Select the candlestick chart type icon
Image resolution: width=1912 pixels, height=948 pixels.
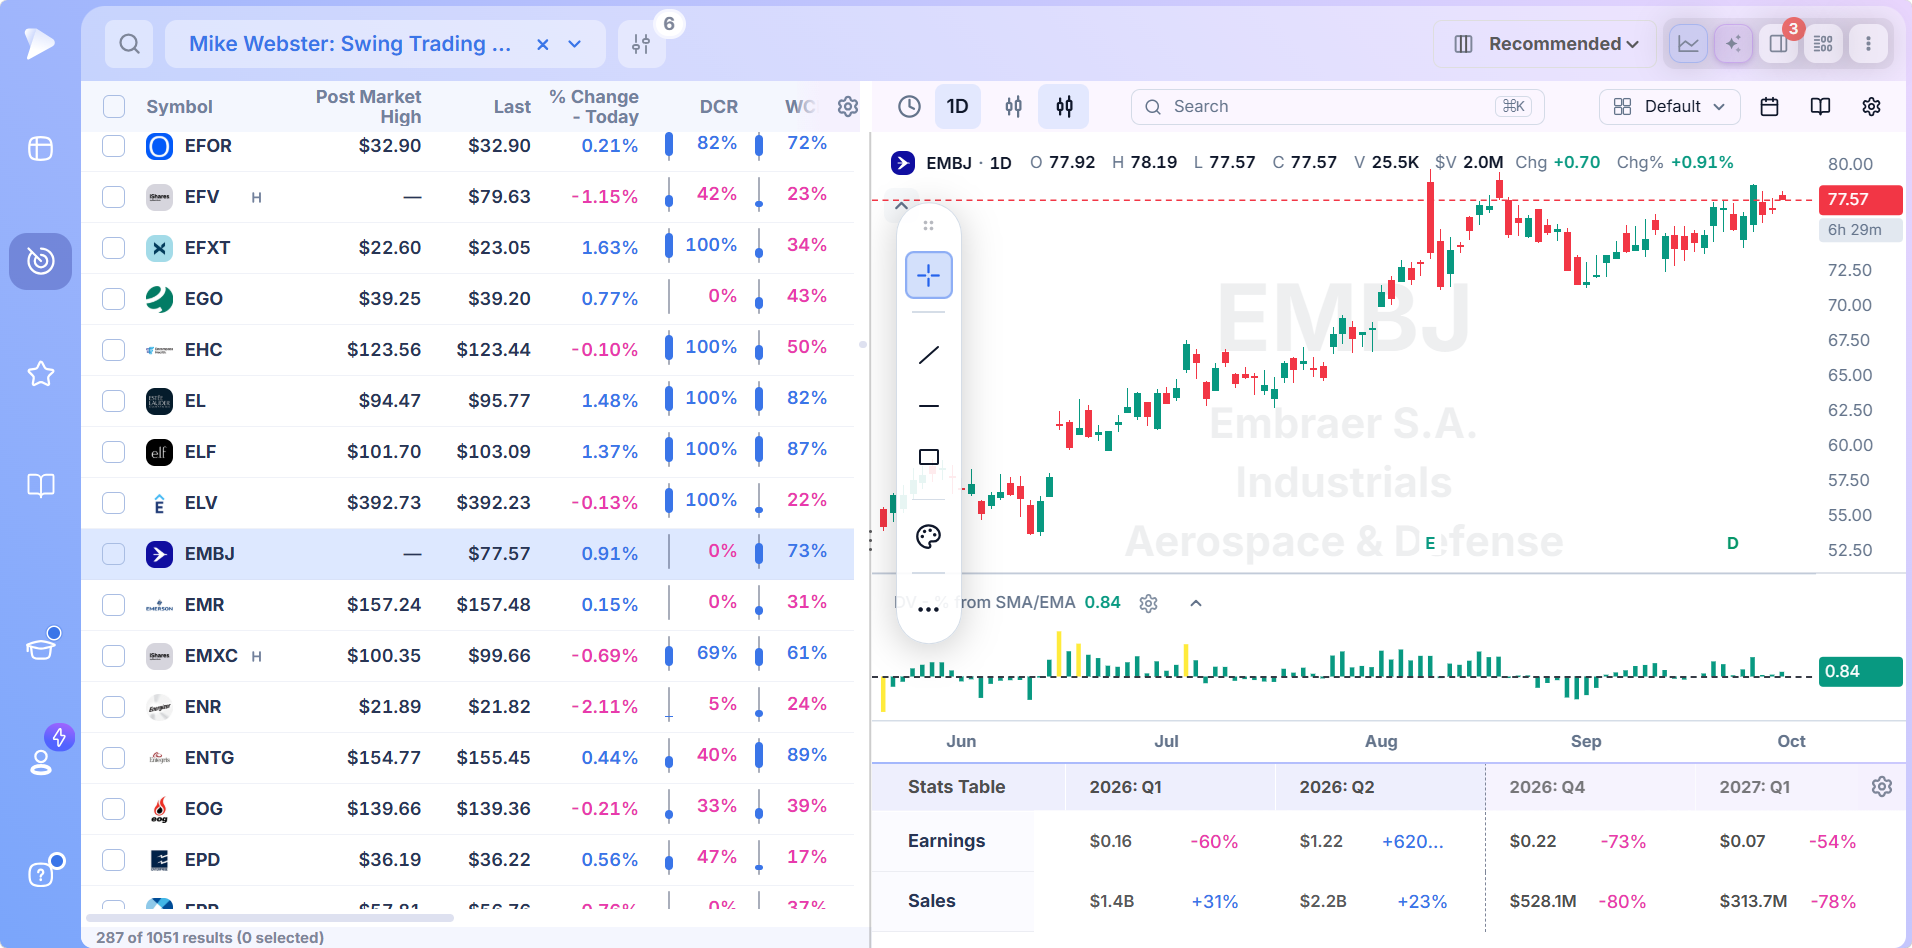(x=1065, y=106)
